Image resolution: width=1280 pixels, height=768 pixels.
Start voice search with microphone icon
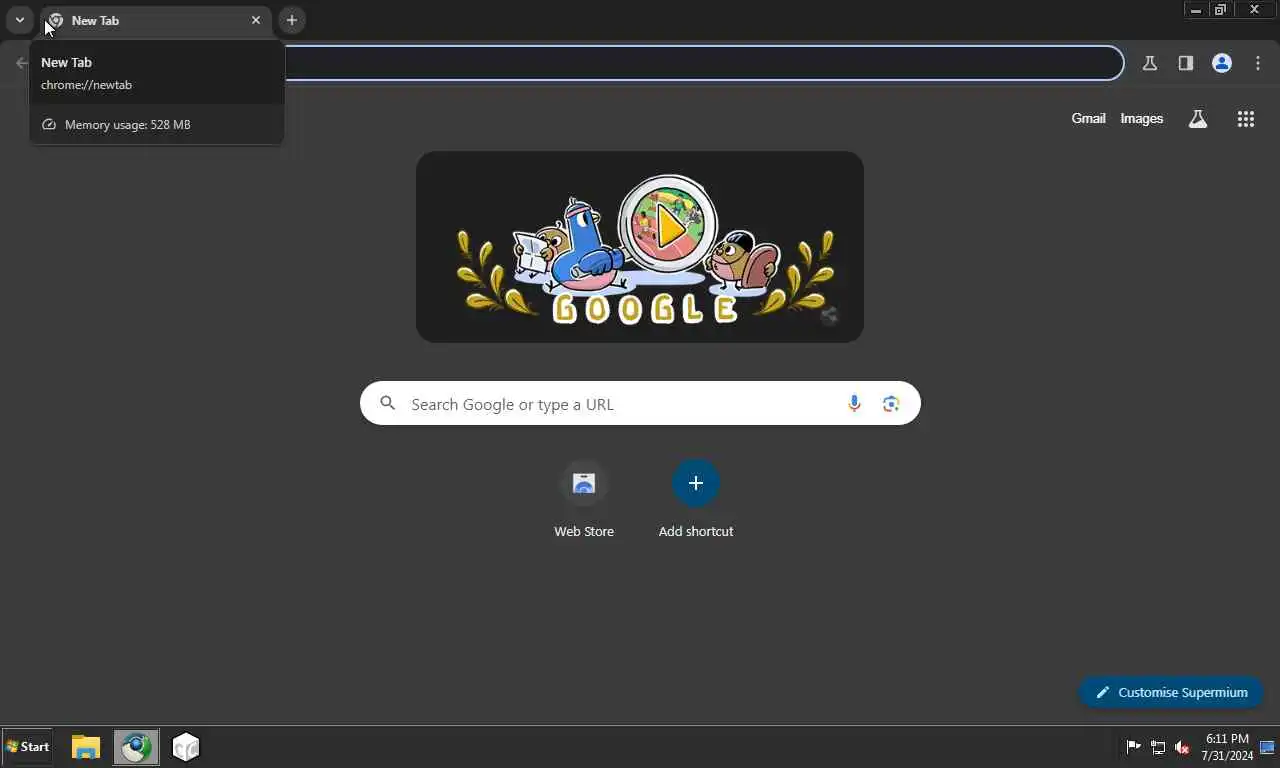click(x=854, y=404)
